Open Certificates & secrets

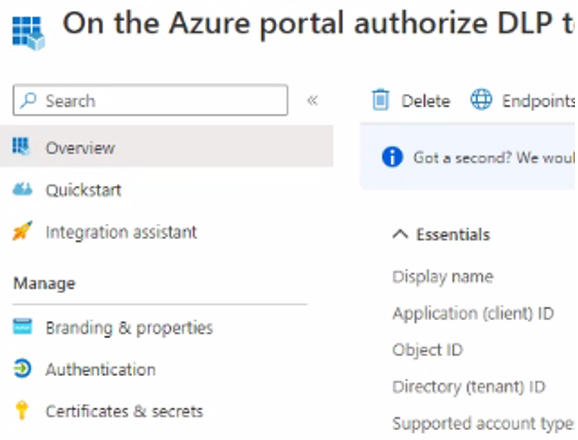tap(124, 411)
